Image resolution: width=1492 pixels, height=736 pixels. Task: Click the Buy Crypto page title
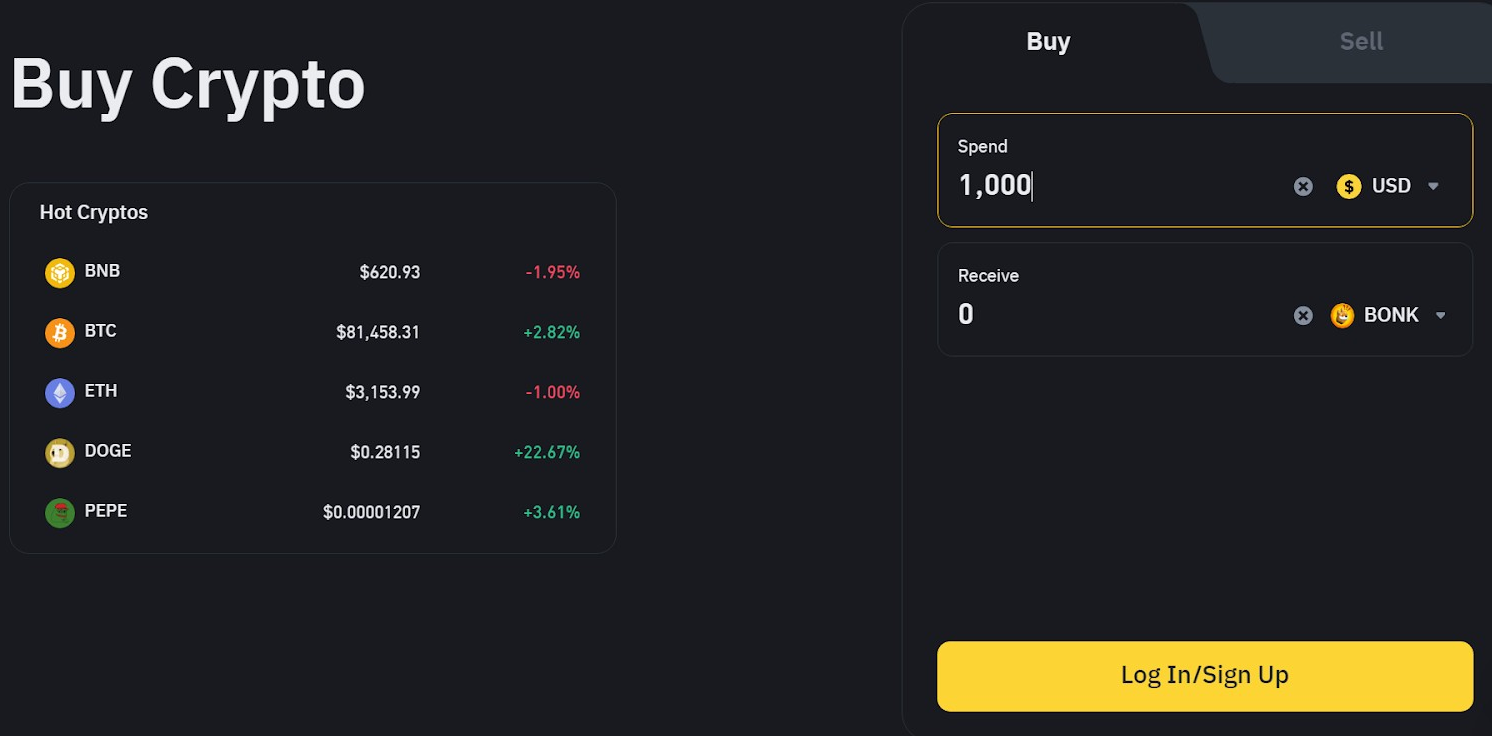click(188, 86)
